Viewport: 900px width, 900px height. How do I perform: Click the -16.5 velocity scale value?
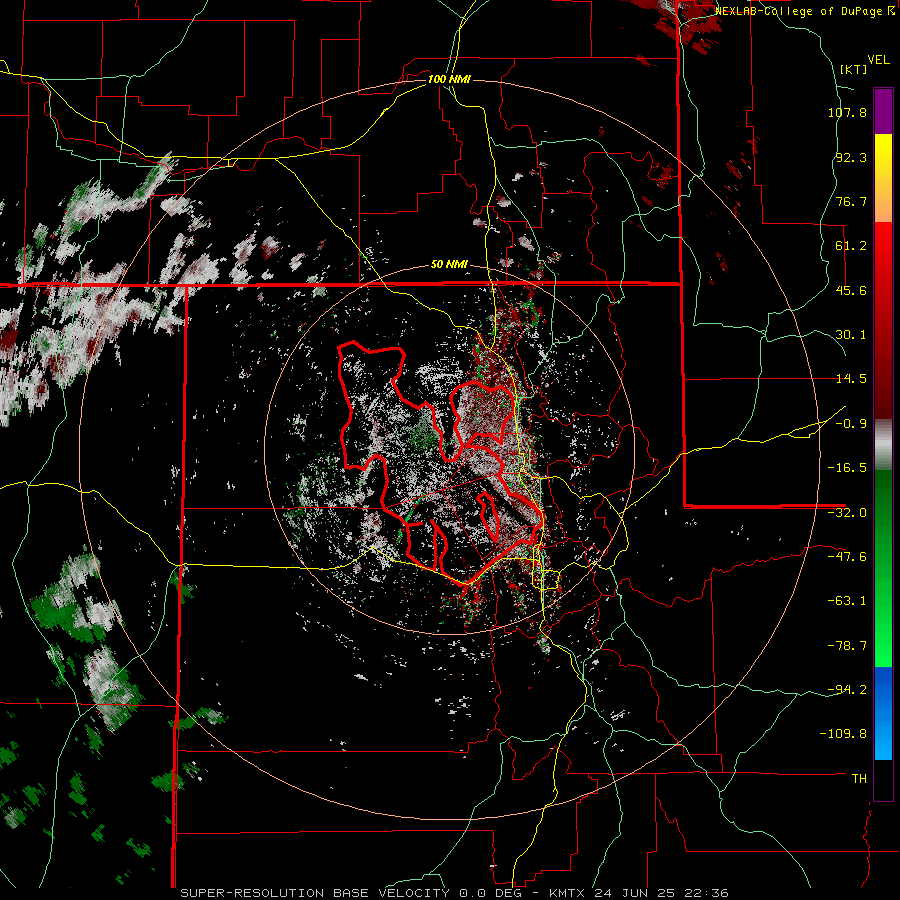tap(847, 468)
